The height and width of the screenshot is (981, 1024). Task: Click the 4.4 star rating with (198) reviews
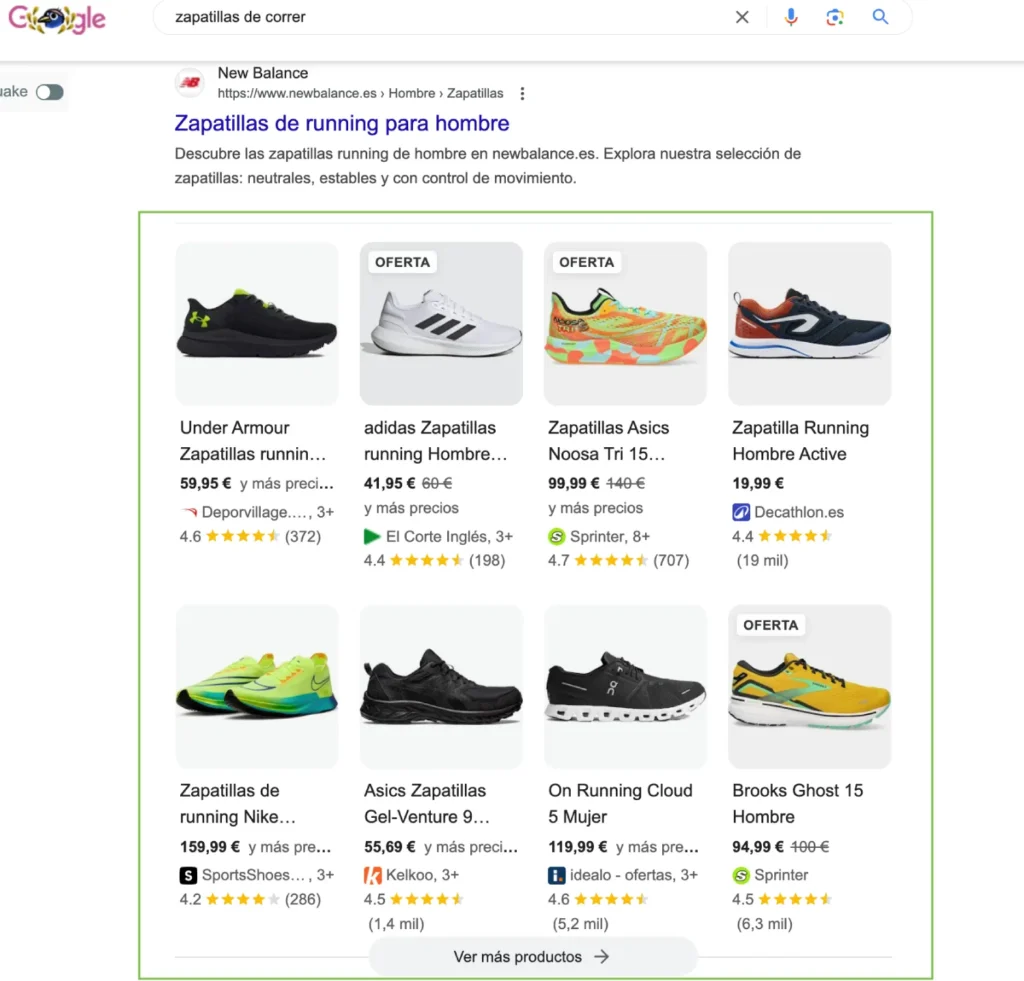point(435,560)
